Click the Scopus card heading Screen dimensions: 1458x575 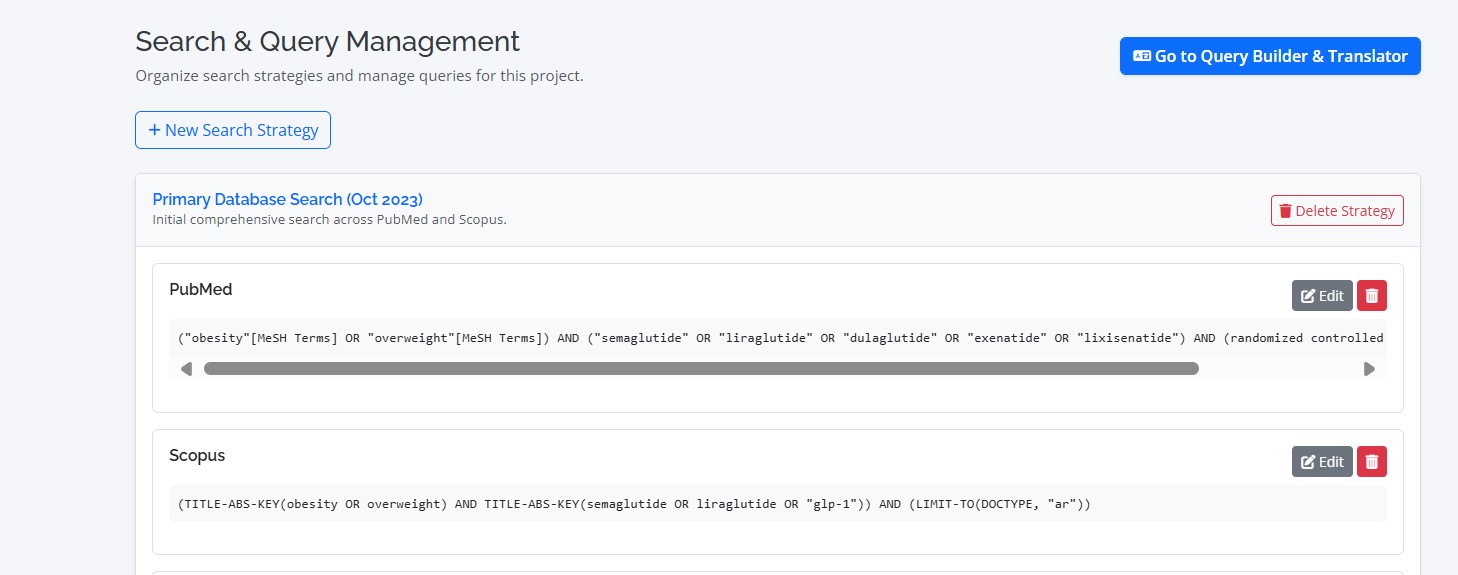197,455
